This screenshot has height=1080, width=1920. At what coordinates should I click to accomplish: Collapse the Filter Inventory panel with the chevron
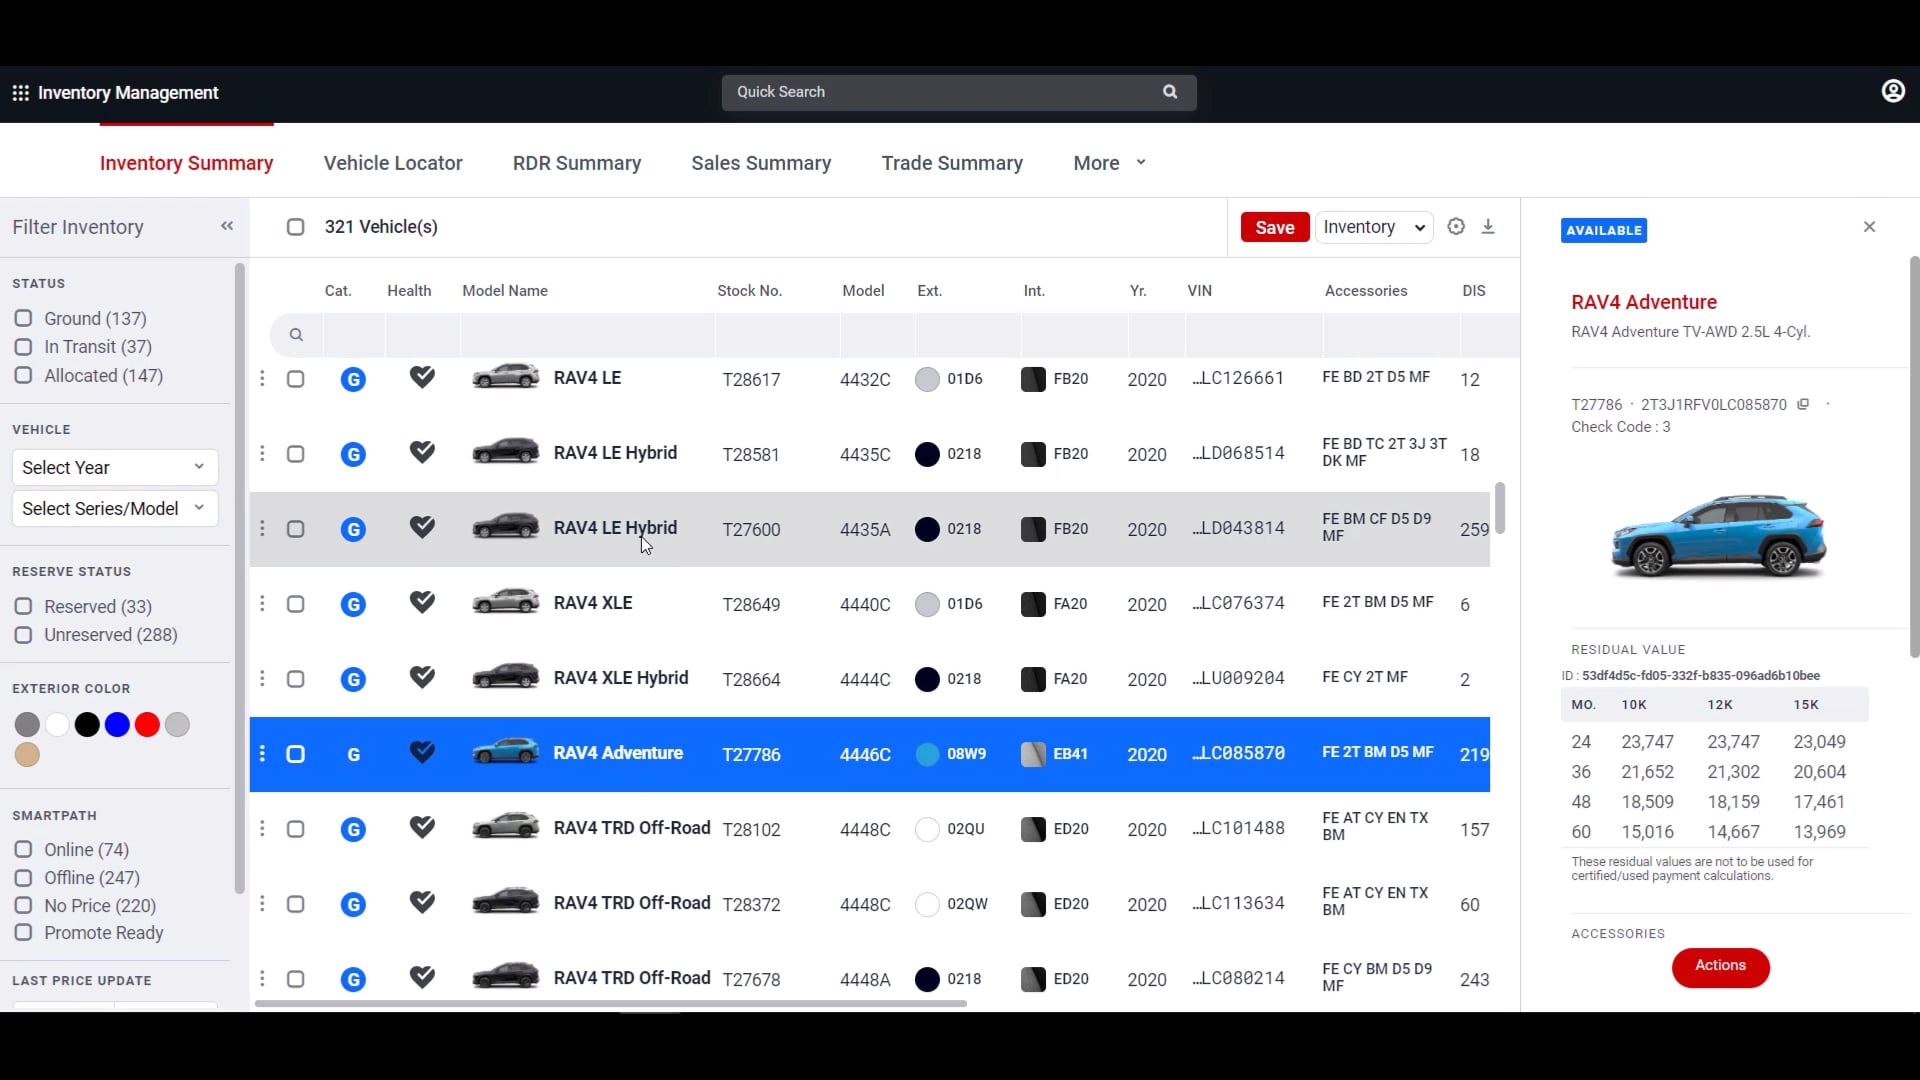tap(227, 226)
